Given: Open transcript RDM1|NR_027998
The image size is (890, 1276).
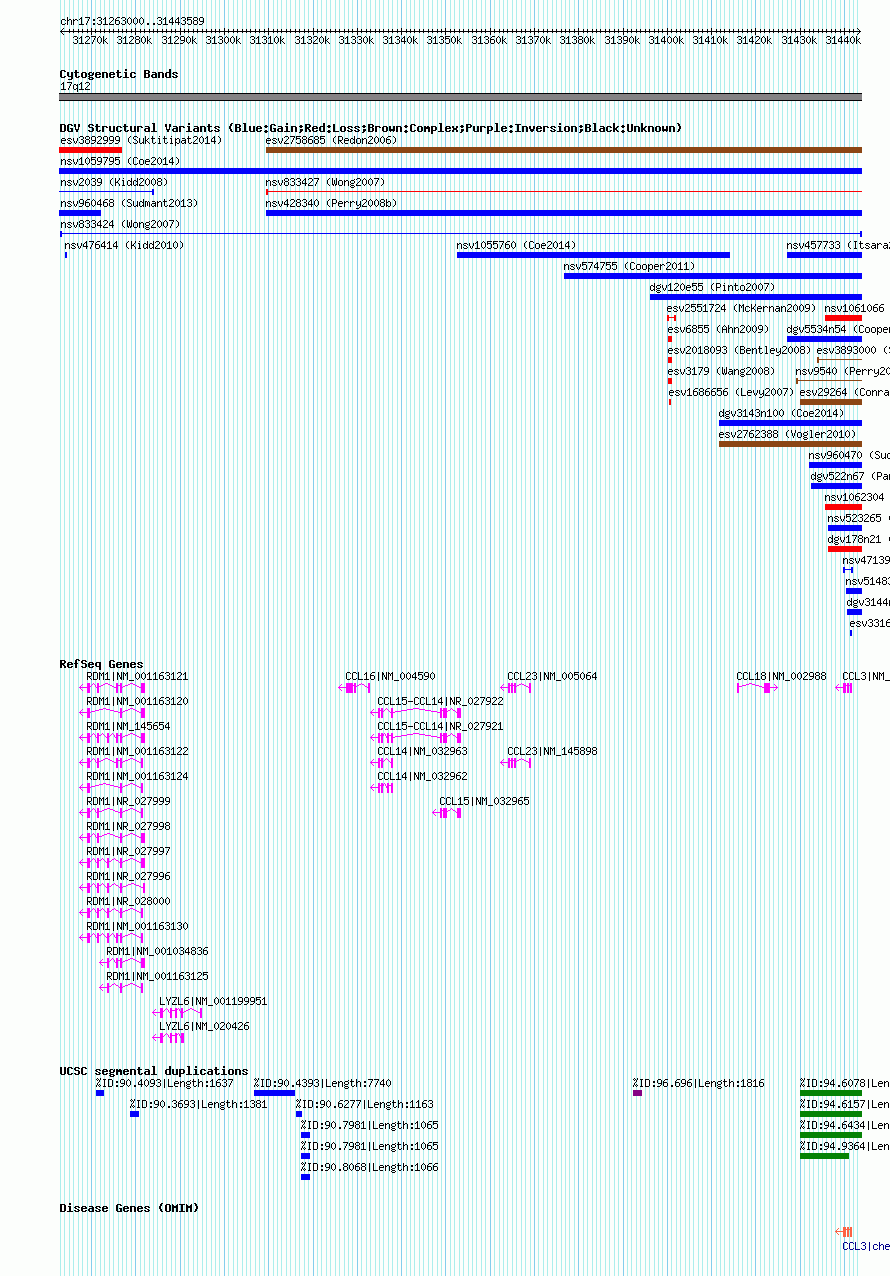Looking at the screenshot, I should tap(128, 826).
